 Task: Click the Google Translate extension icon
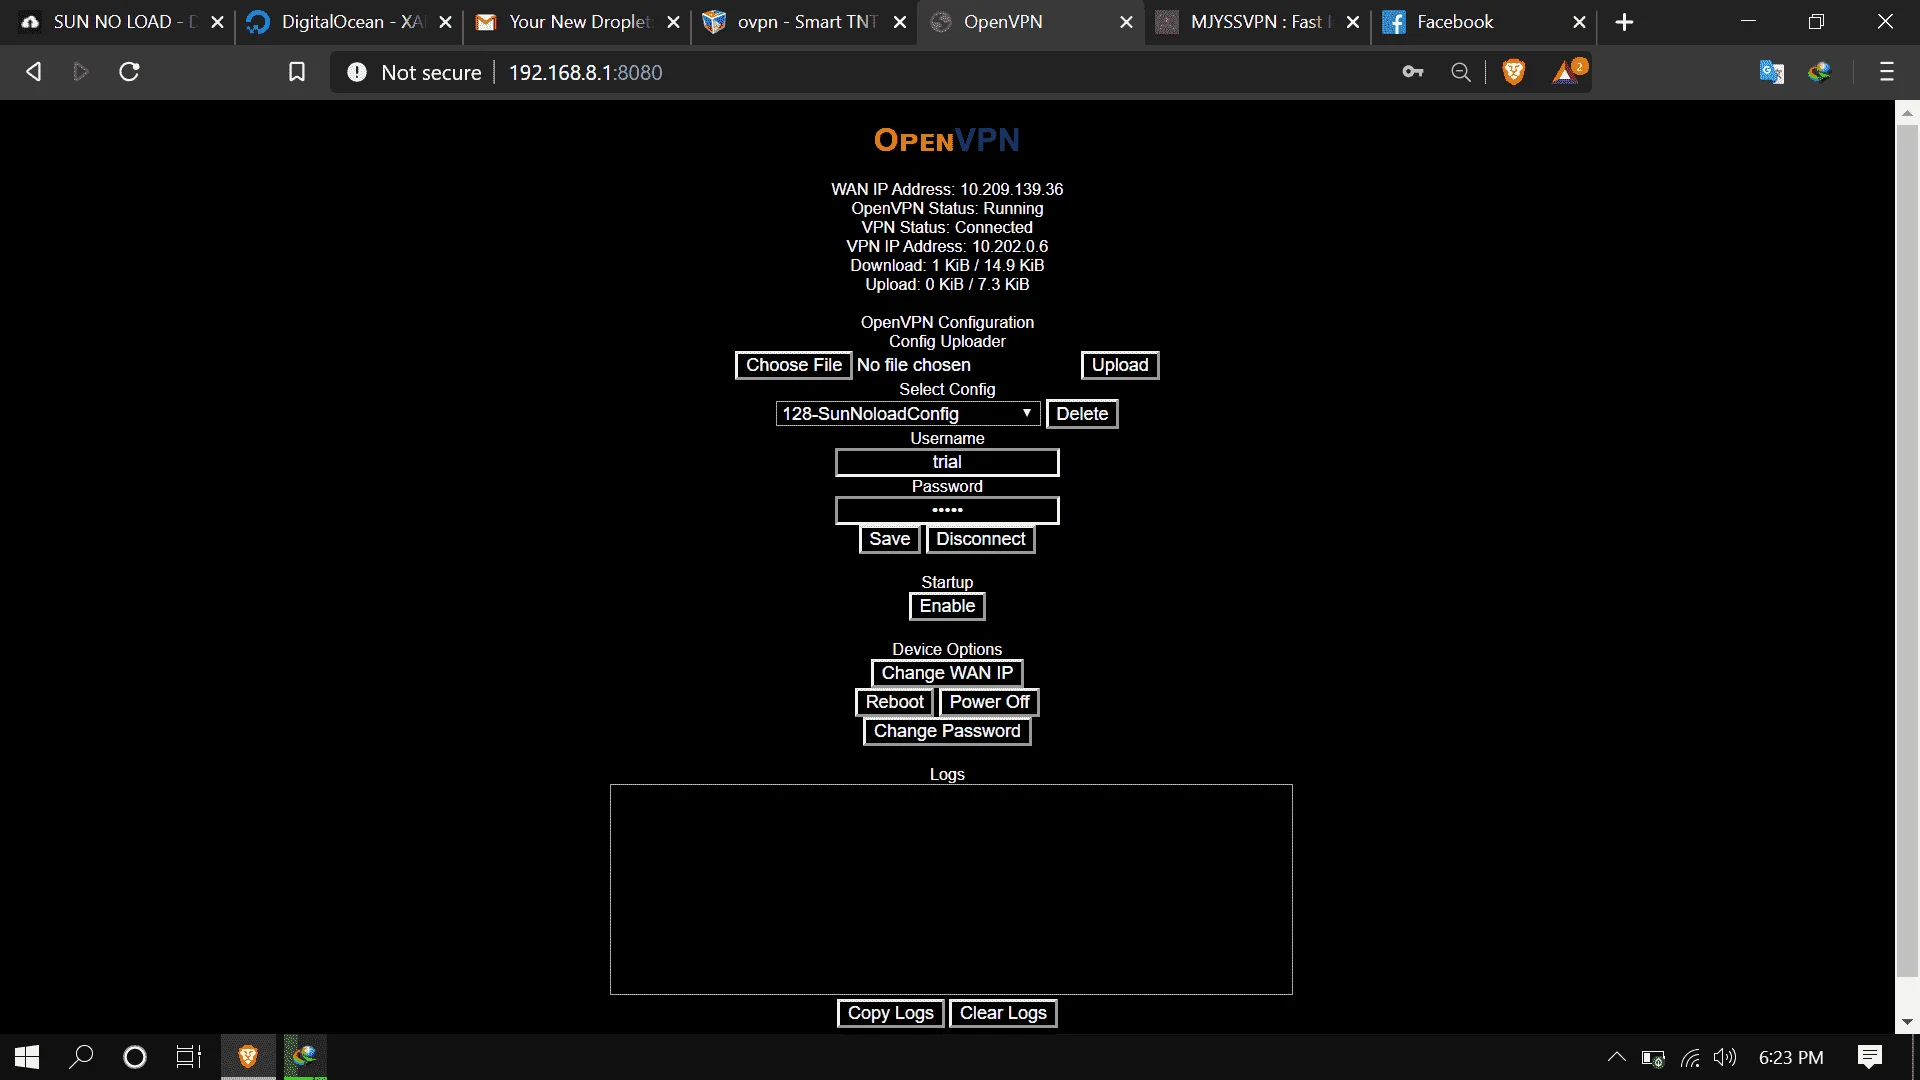click(x=1772, y=72)
